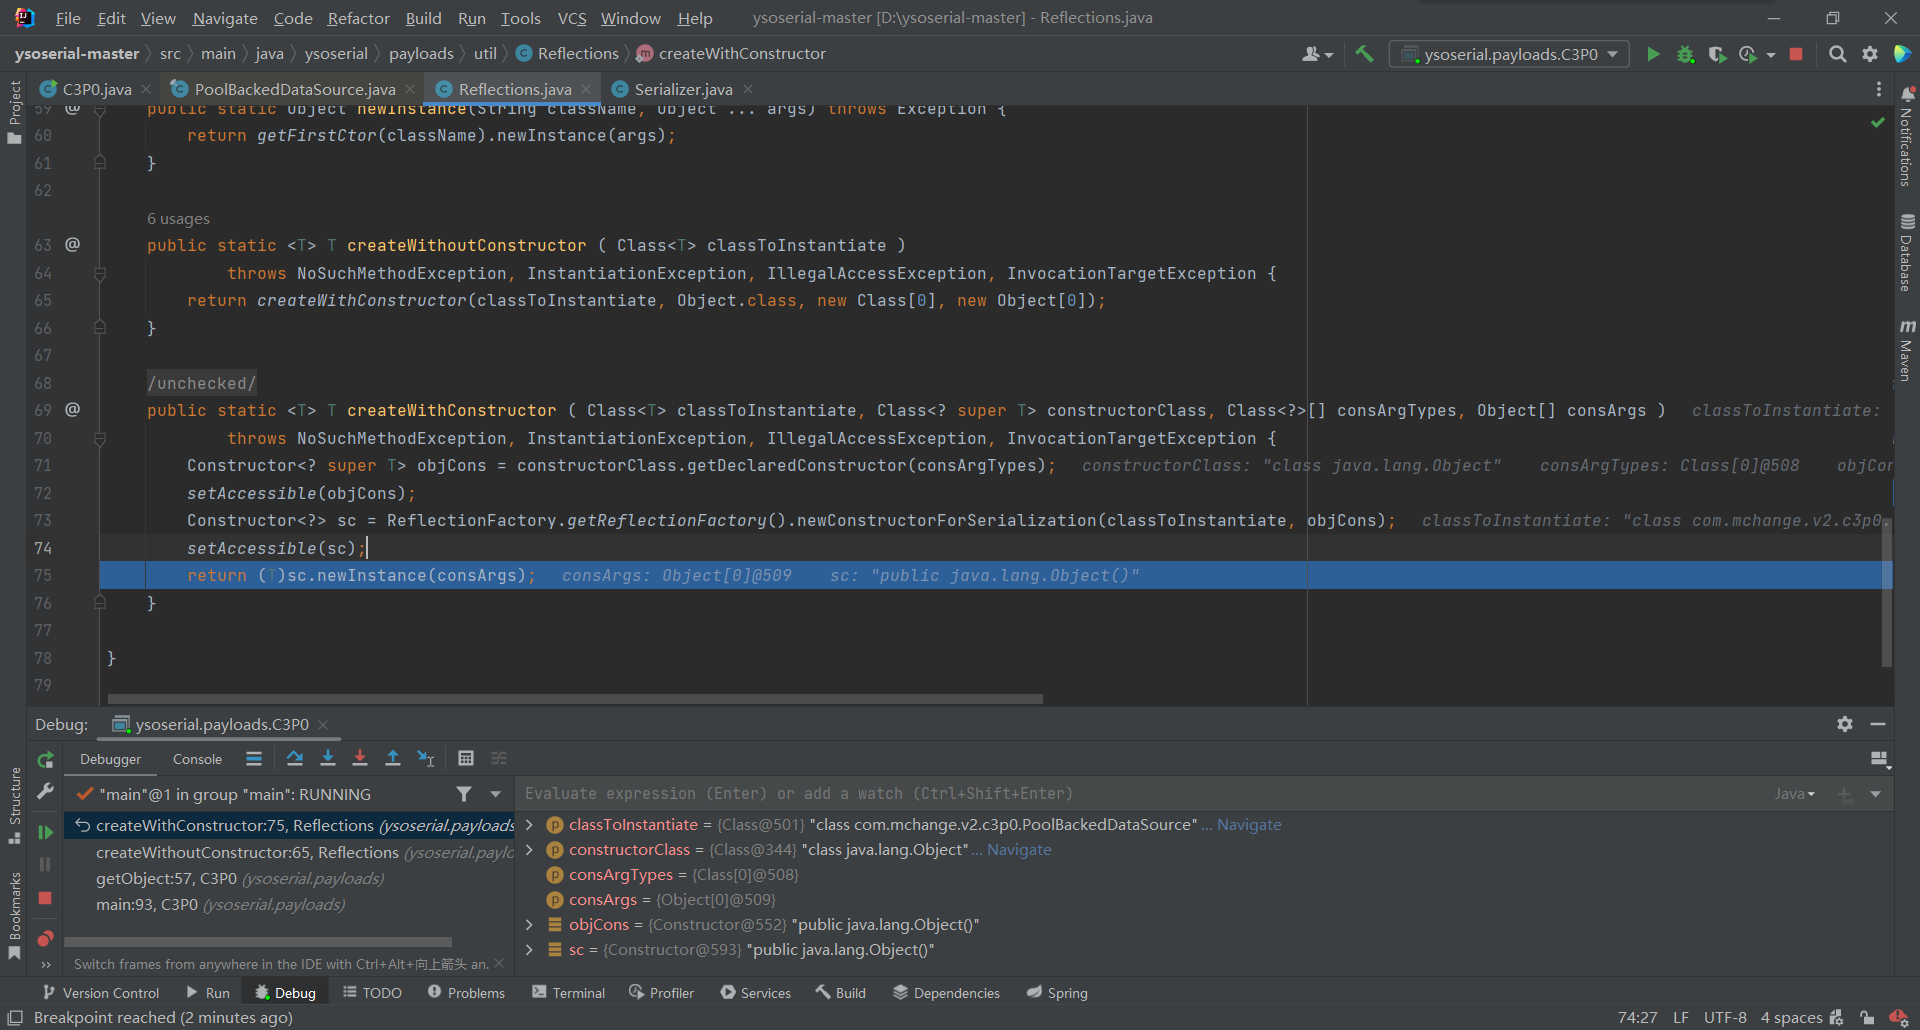Toggle the tool window bars icon in status bar
Viewport: 1920px width, 1030px height.
[15, 1017]
